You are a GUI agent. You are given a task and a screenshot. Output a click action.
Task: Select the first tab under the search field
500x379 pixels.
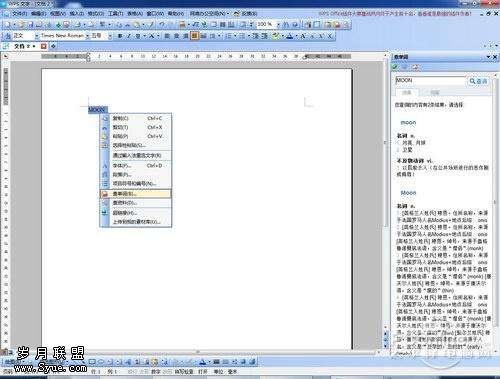pyautogui.click(x=406, y=92)
